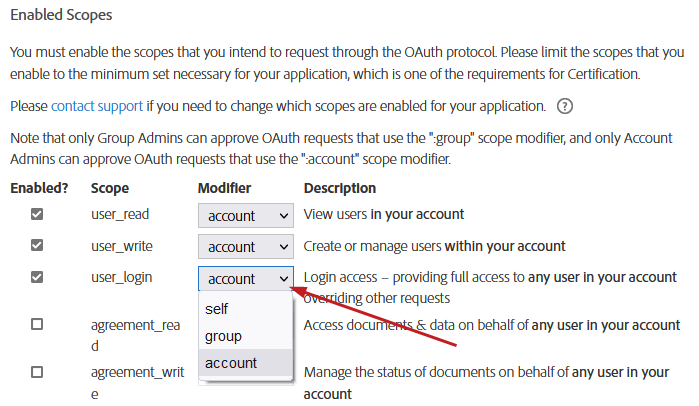Click the Scope column header
The height and width of the screenshot is (406, 699).
pyautogui.click(x=110, y=188)
